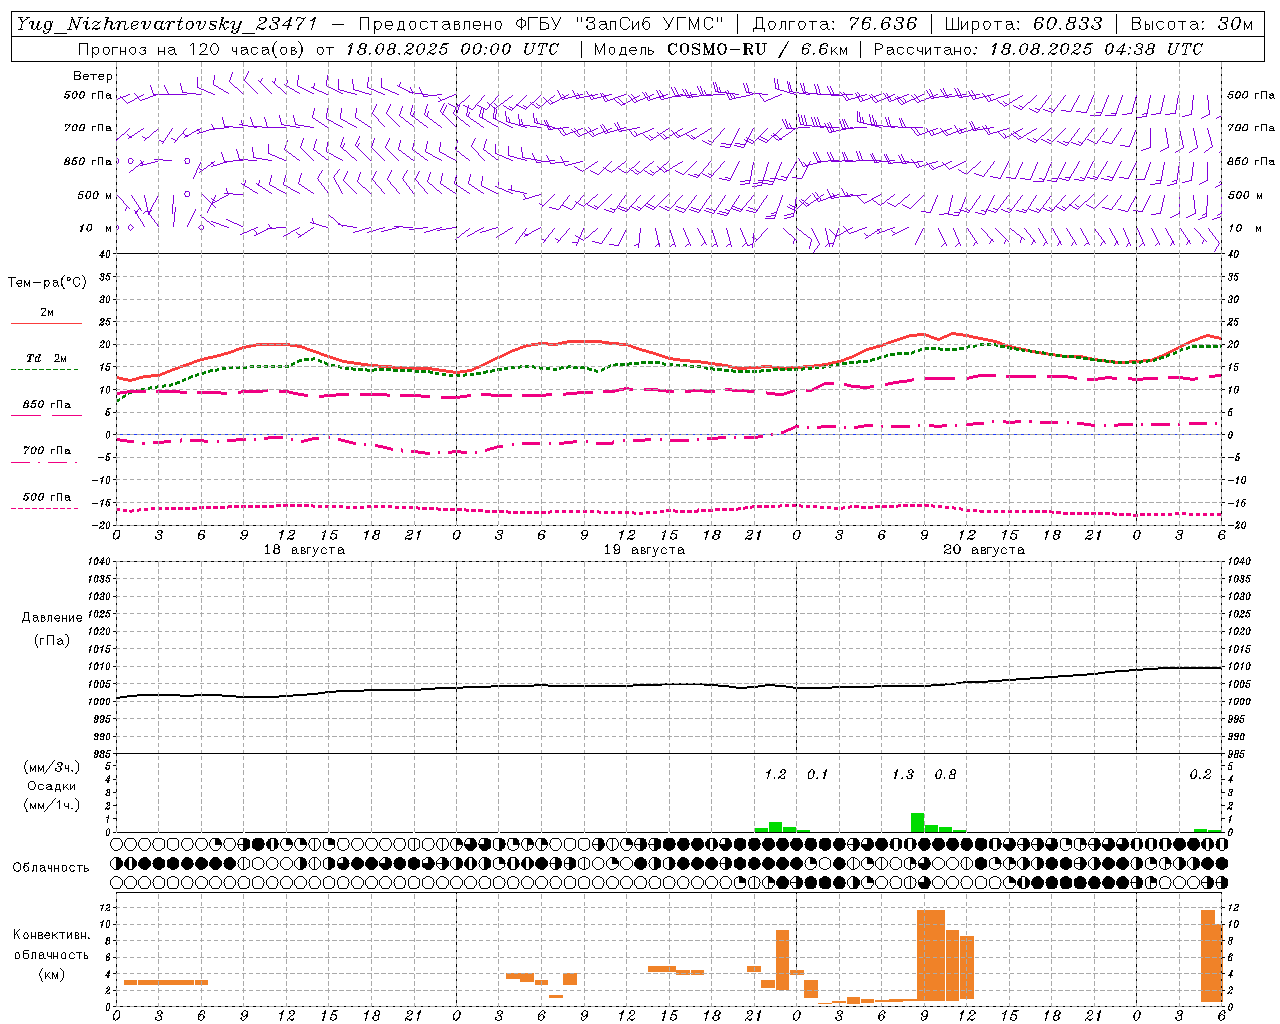Image resolution: width=1280 pixels, height=1024 pixels.
Task: Click the Широта: 60.833 value
Action: coord(1023,24)
